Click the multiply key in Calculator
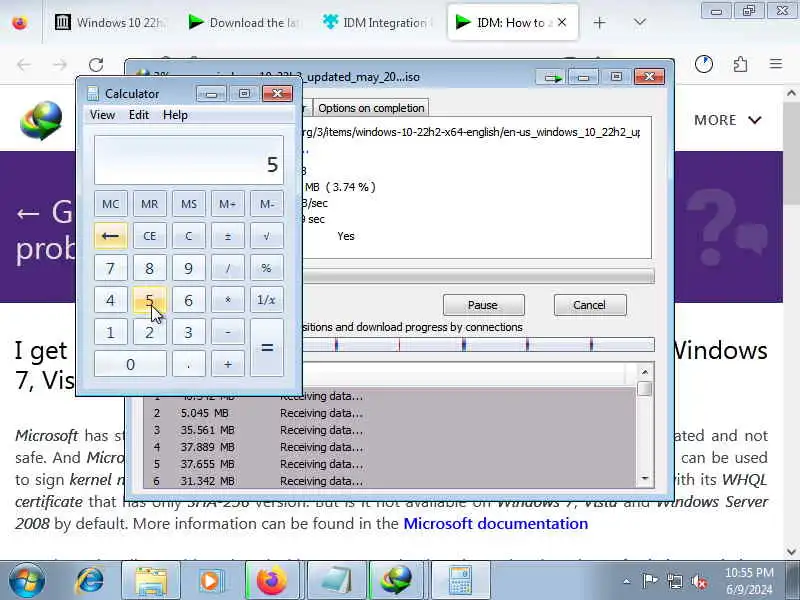Viewport: 800px width, 600px height. (228, 300)
